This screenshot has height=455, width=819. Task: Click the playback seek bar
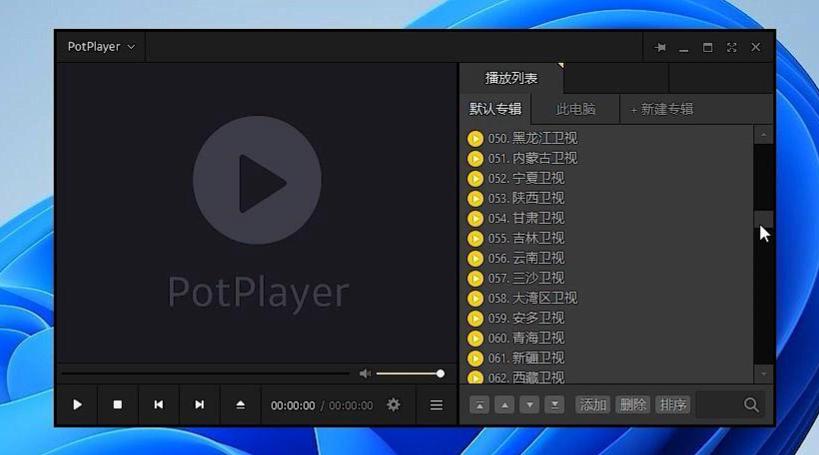point(205,374)
